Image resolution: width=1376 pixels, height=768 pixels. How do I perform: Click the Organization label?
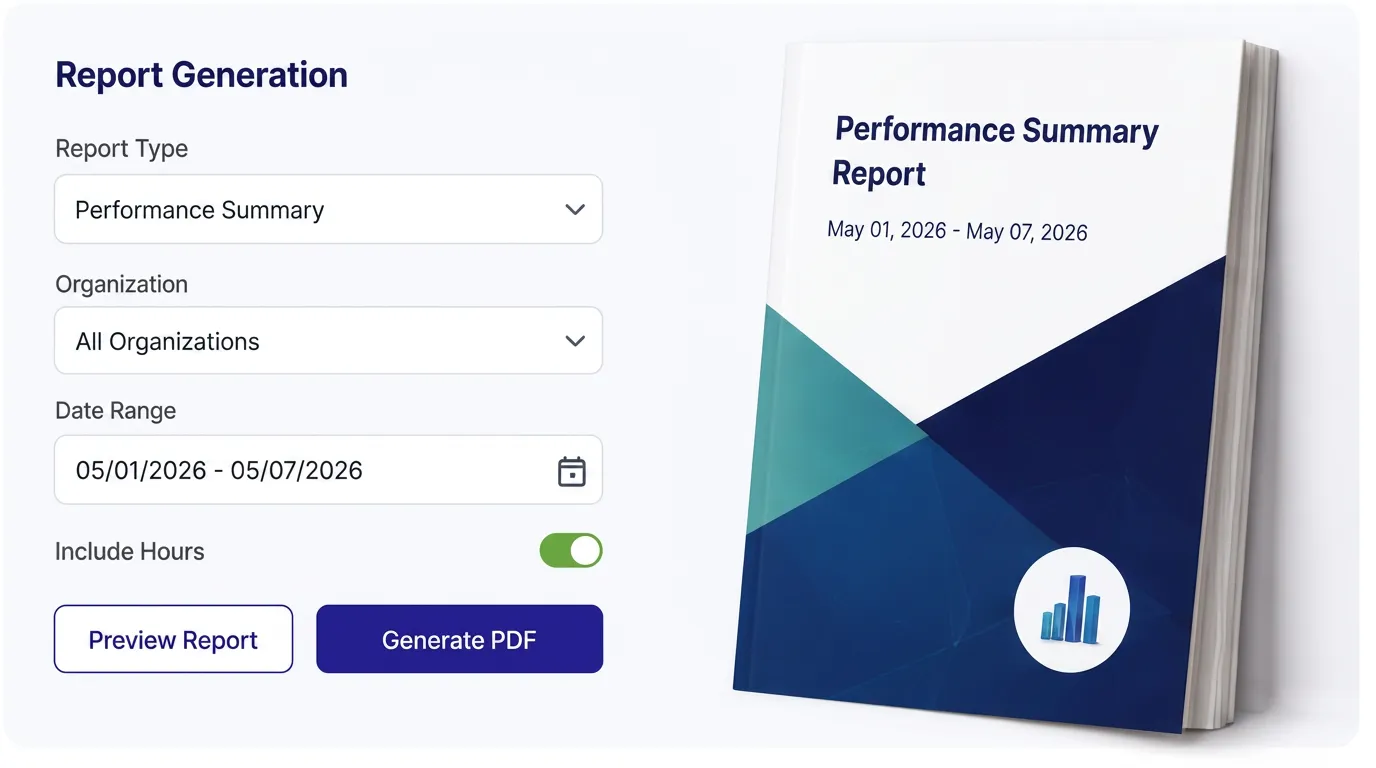point(121,284)
